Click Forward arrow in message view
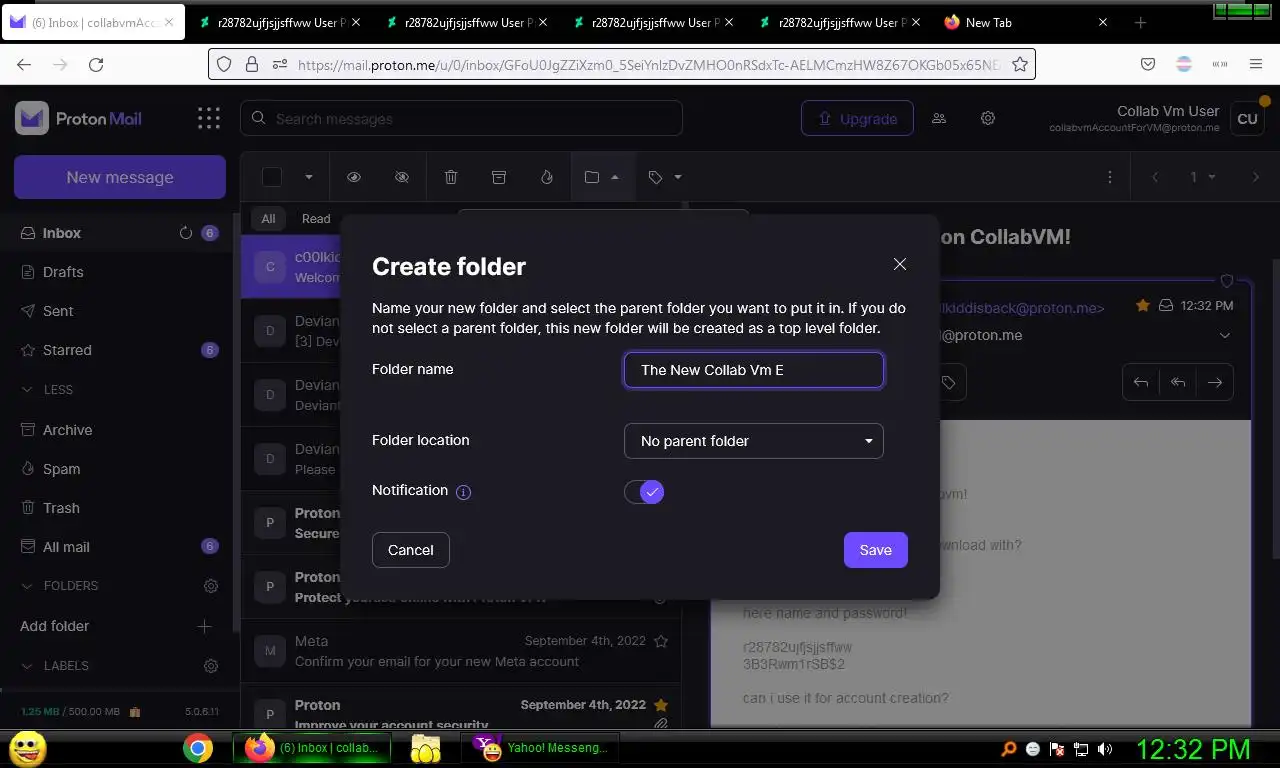Image resolution: width=1280 pixels, height=768 pixels. (1215, 382)
